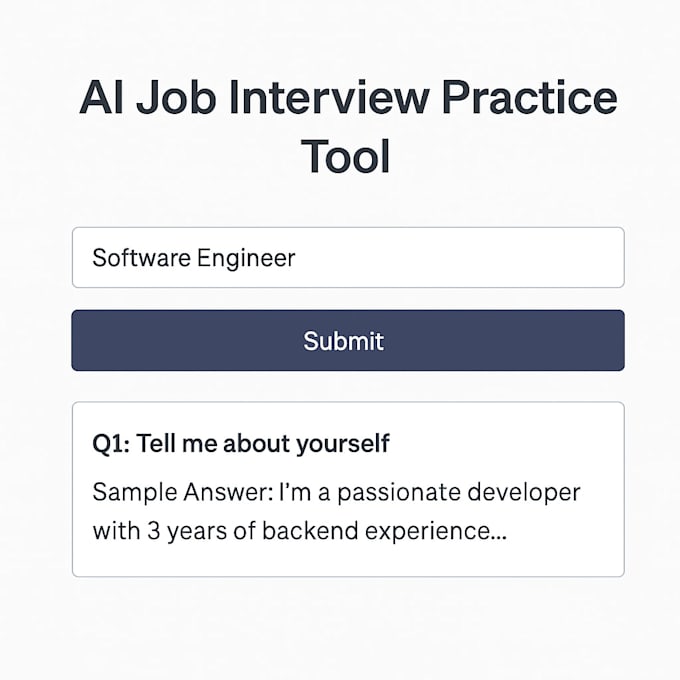Click the 'Software Engineer' text inside the input
The height and width of the screenshot is (680, 680).
pos(194,258)
